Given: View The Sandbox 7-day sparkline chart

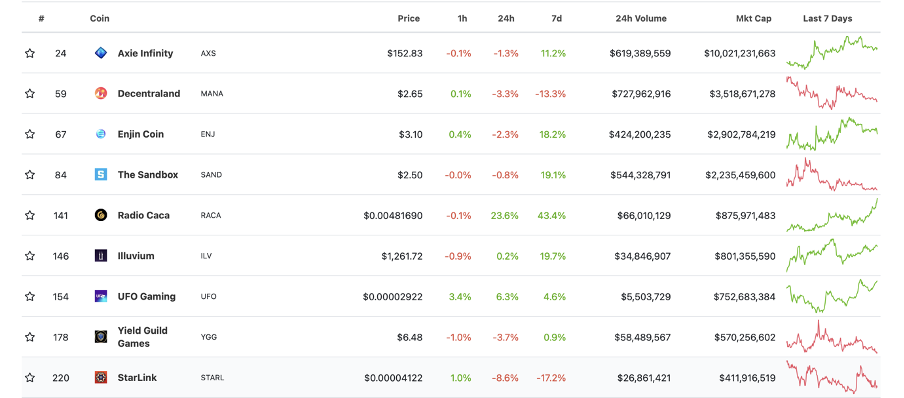Looking at the screenshot, I should click(x=832, y=174).
